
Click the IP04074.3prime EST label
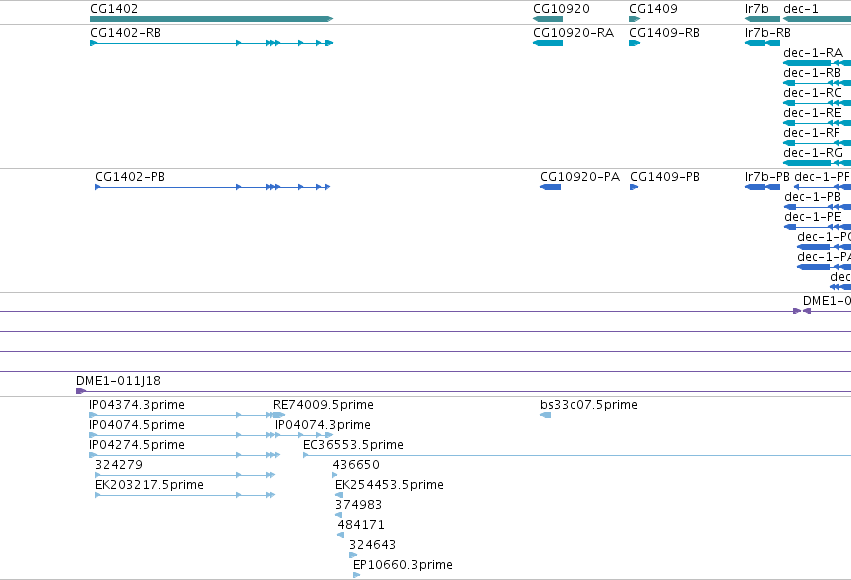(x=323, y=425)
